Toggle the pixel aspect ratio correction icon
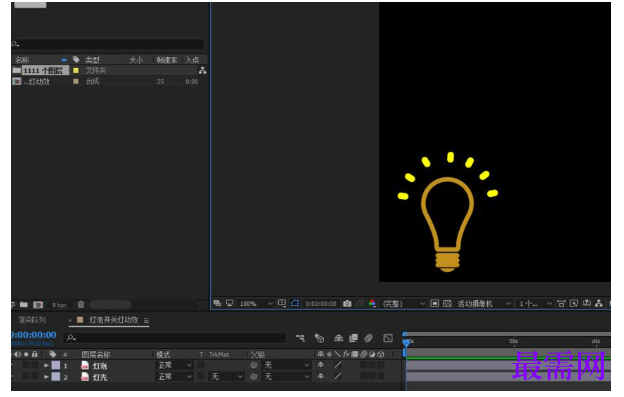Image resolution: width=624 pixels, height=397 pixels. point(561,304)
